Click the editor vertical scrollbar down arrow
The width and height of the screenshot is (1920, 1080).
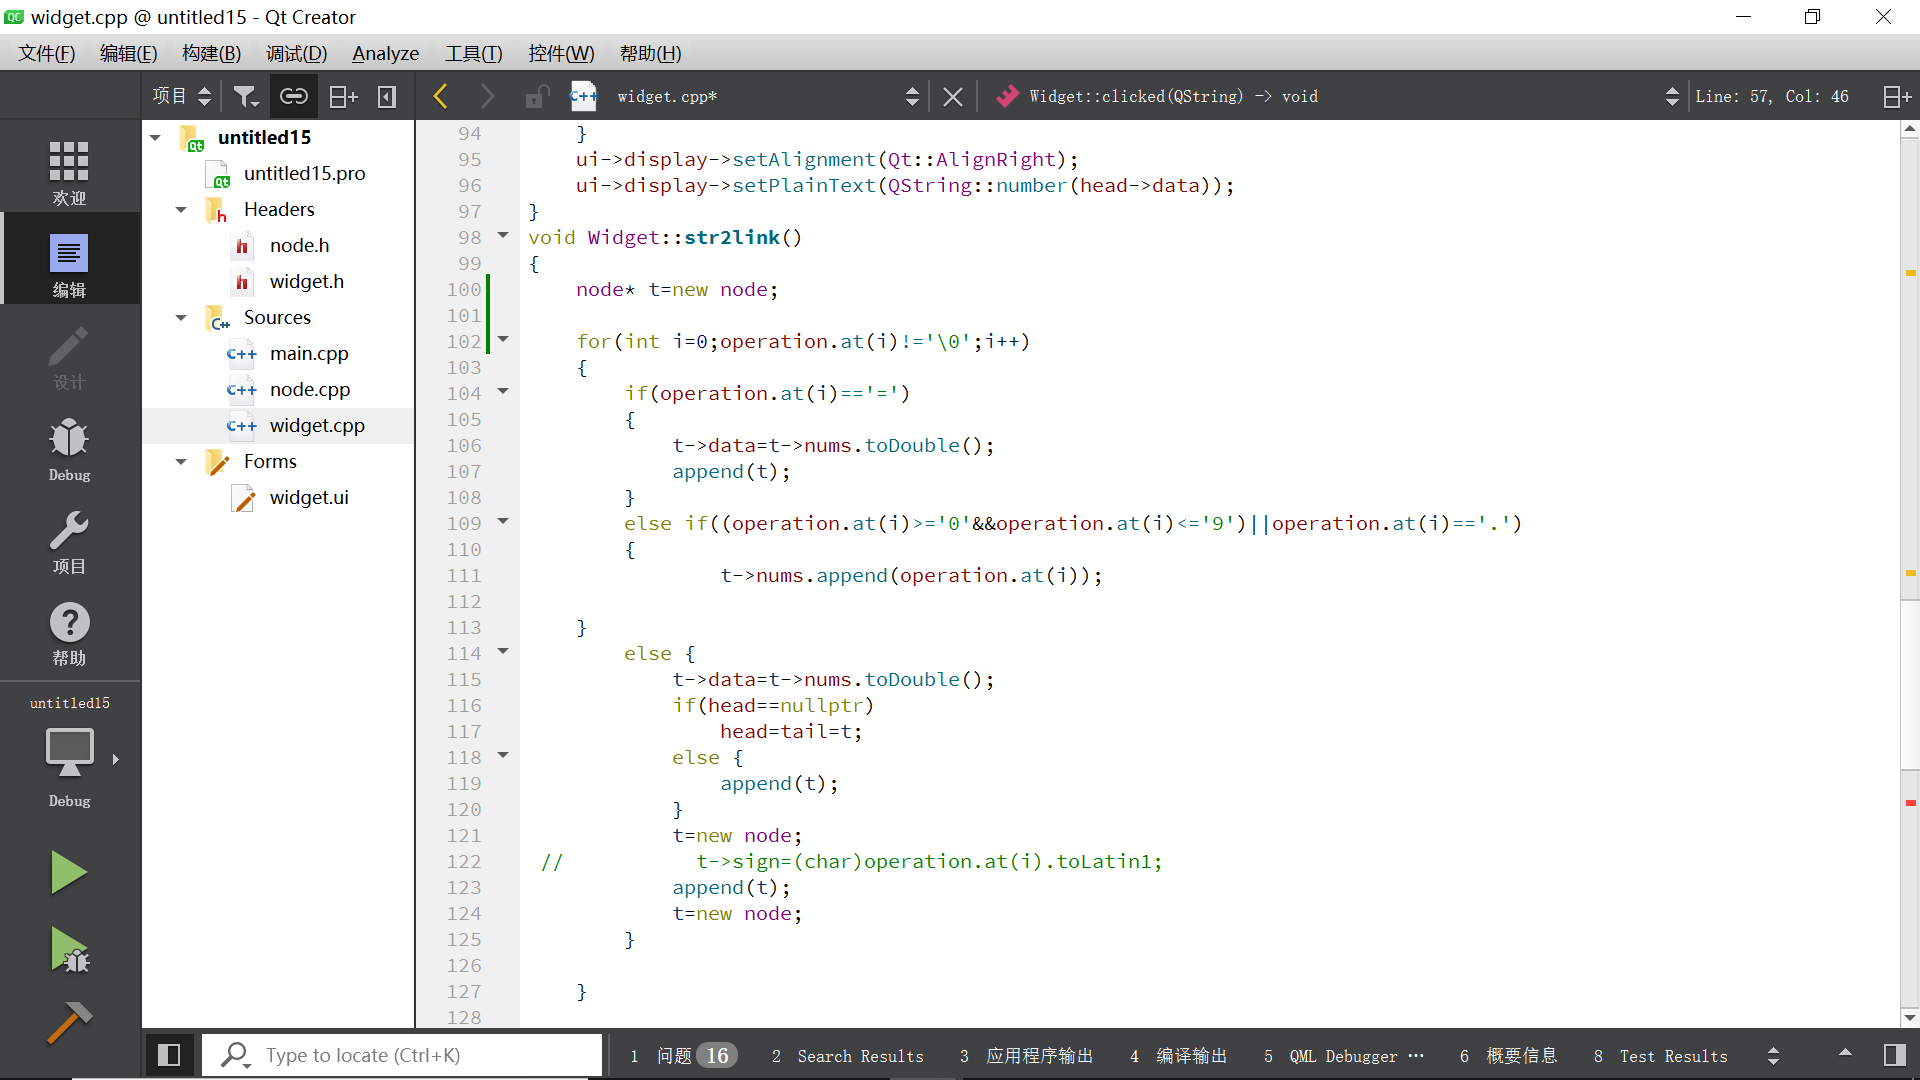pyautogui.click(x=1910, y=1017)
